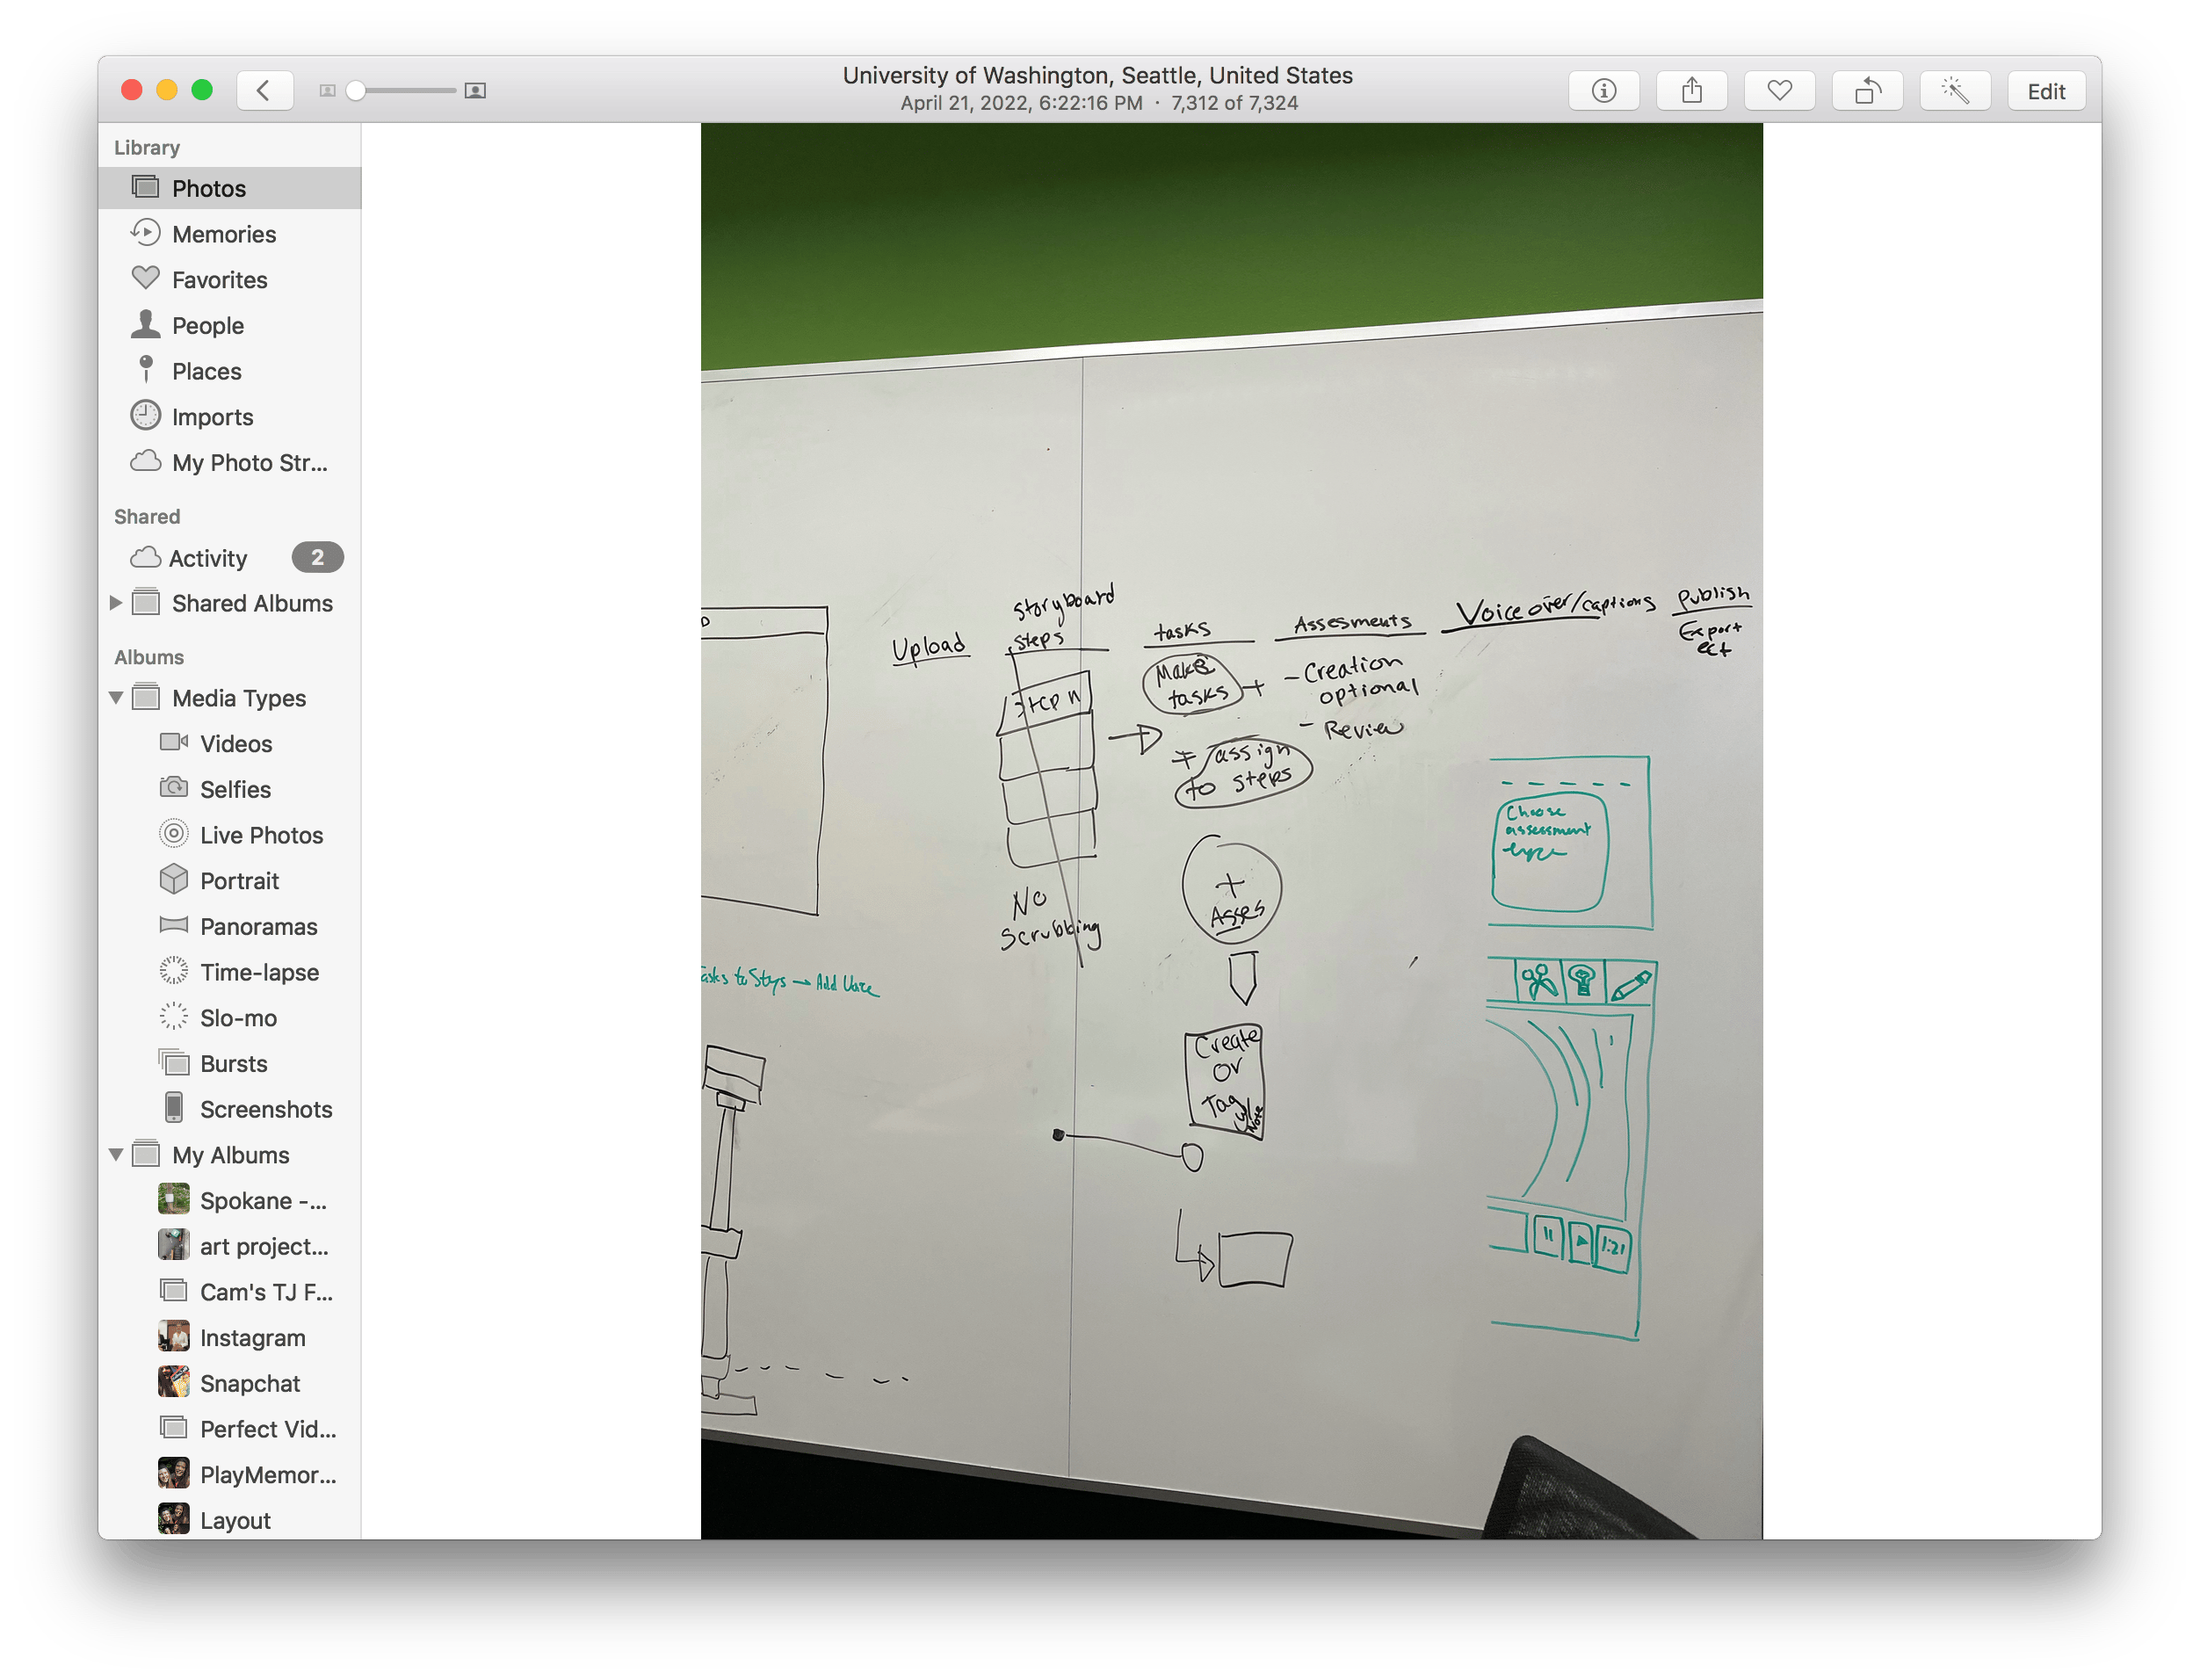2200x1680 pixels.
Task: Go back with the chevron button
Action: point(264,91)
